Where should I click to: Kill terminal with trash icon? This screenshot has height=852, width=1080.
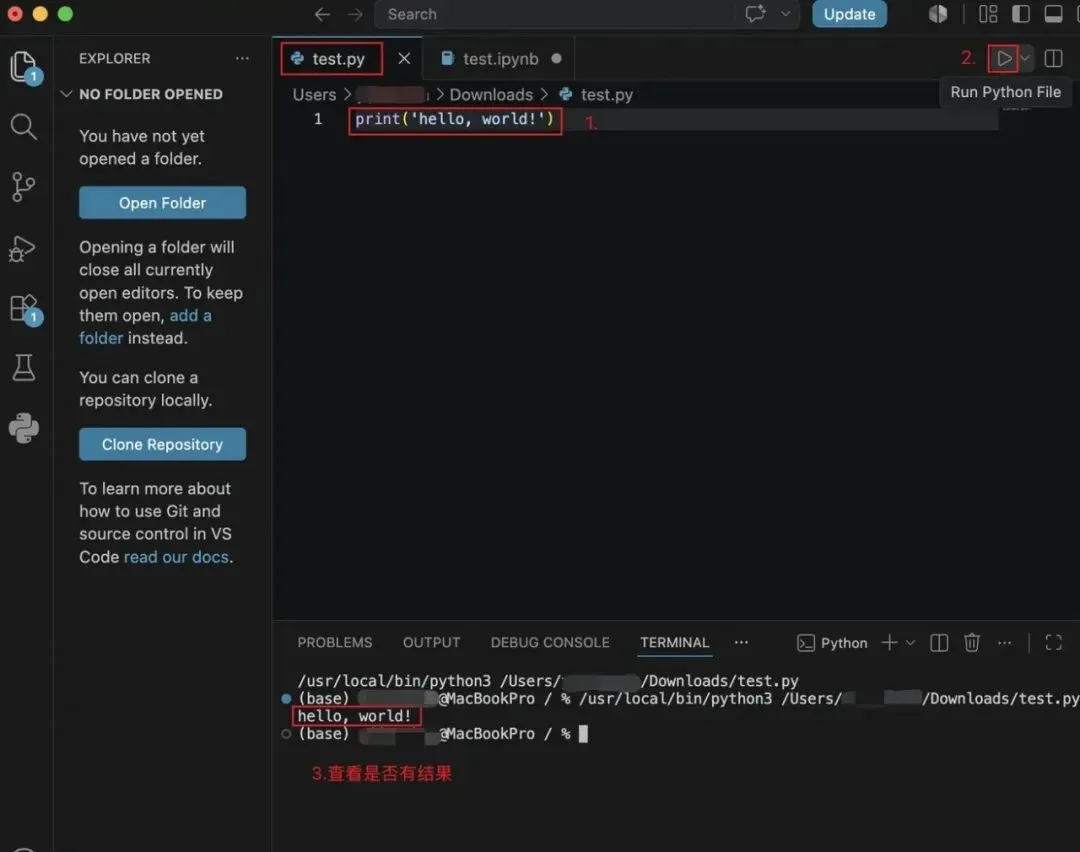(x=971, y=643)
